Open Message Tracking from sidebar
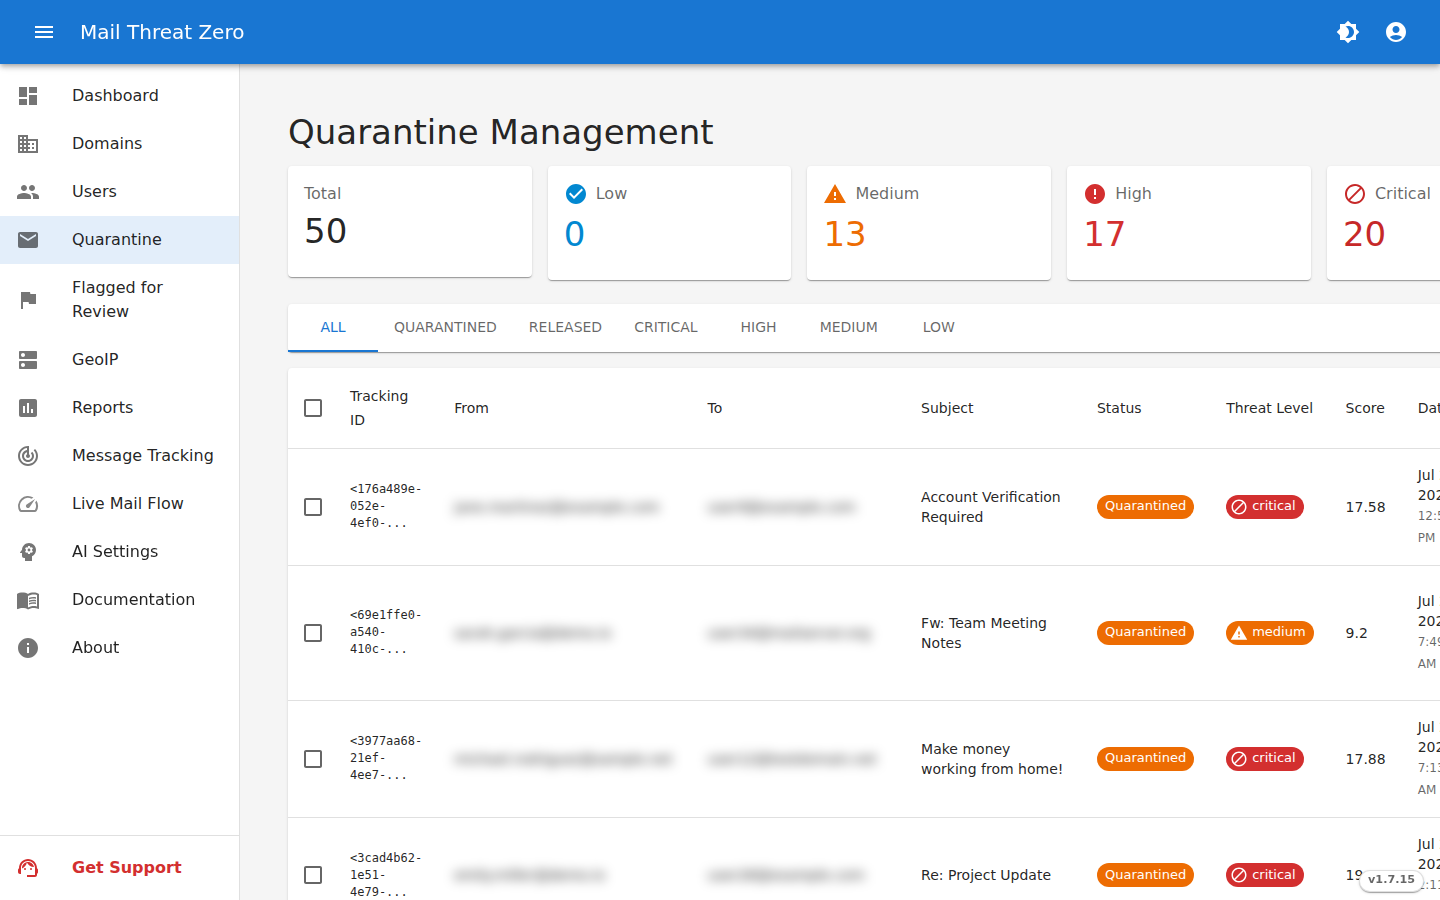The image size is (1440, 900). pos(120,456)
